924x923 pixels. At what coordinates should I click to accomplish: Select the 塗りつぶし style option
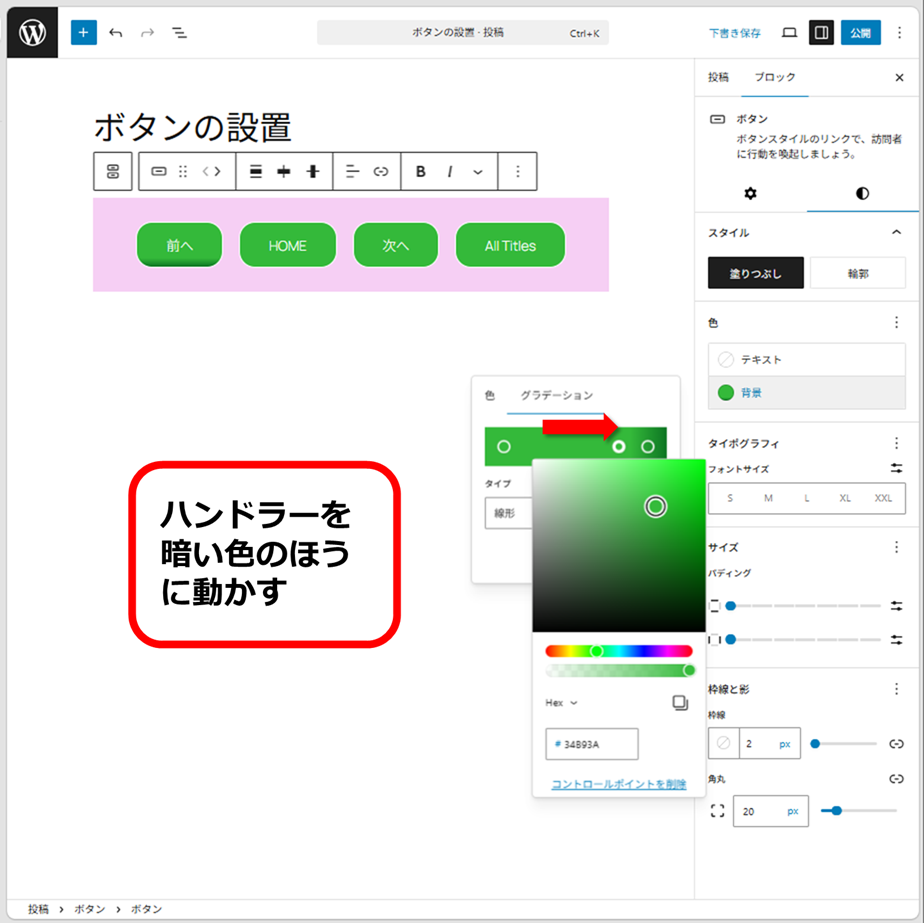tap(755, 273)
